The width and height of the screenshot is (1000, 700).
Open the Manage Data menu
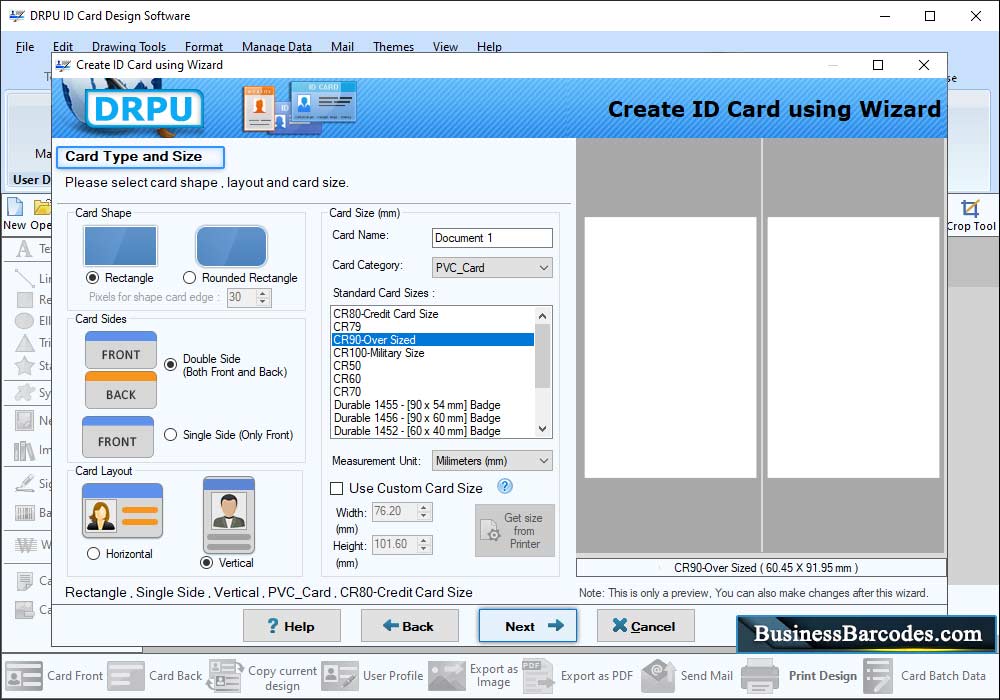click(277, 47)
